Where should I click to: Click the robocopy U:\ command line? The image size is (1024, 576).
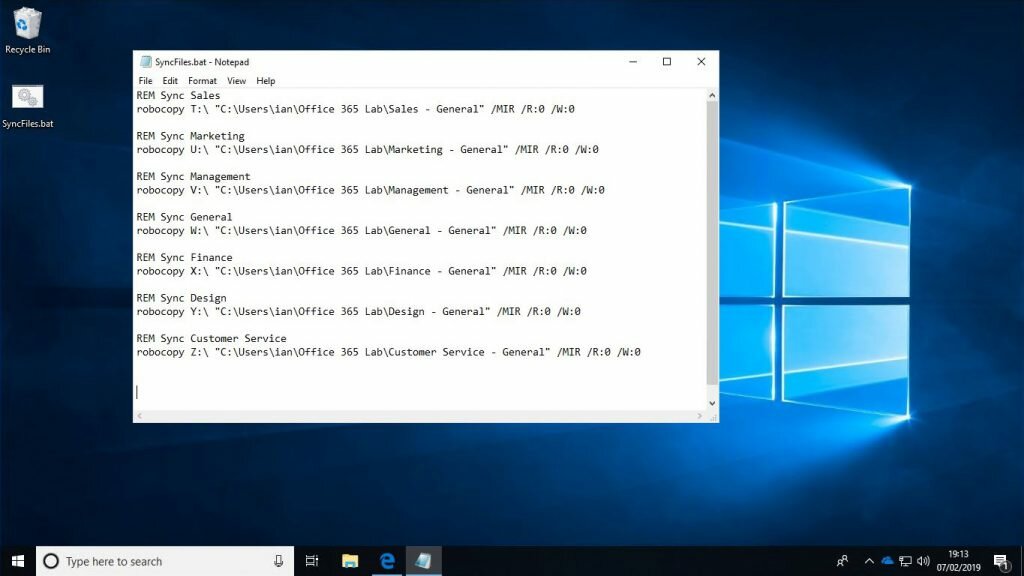(x=368, y=150)
